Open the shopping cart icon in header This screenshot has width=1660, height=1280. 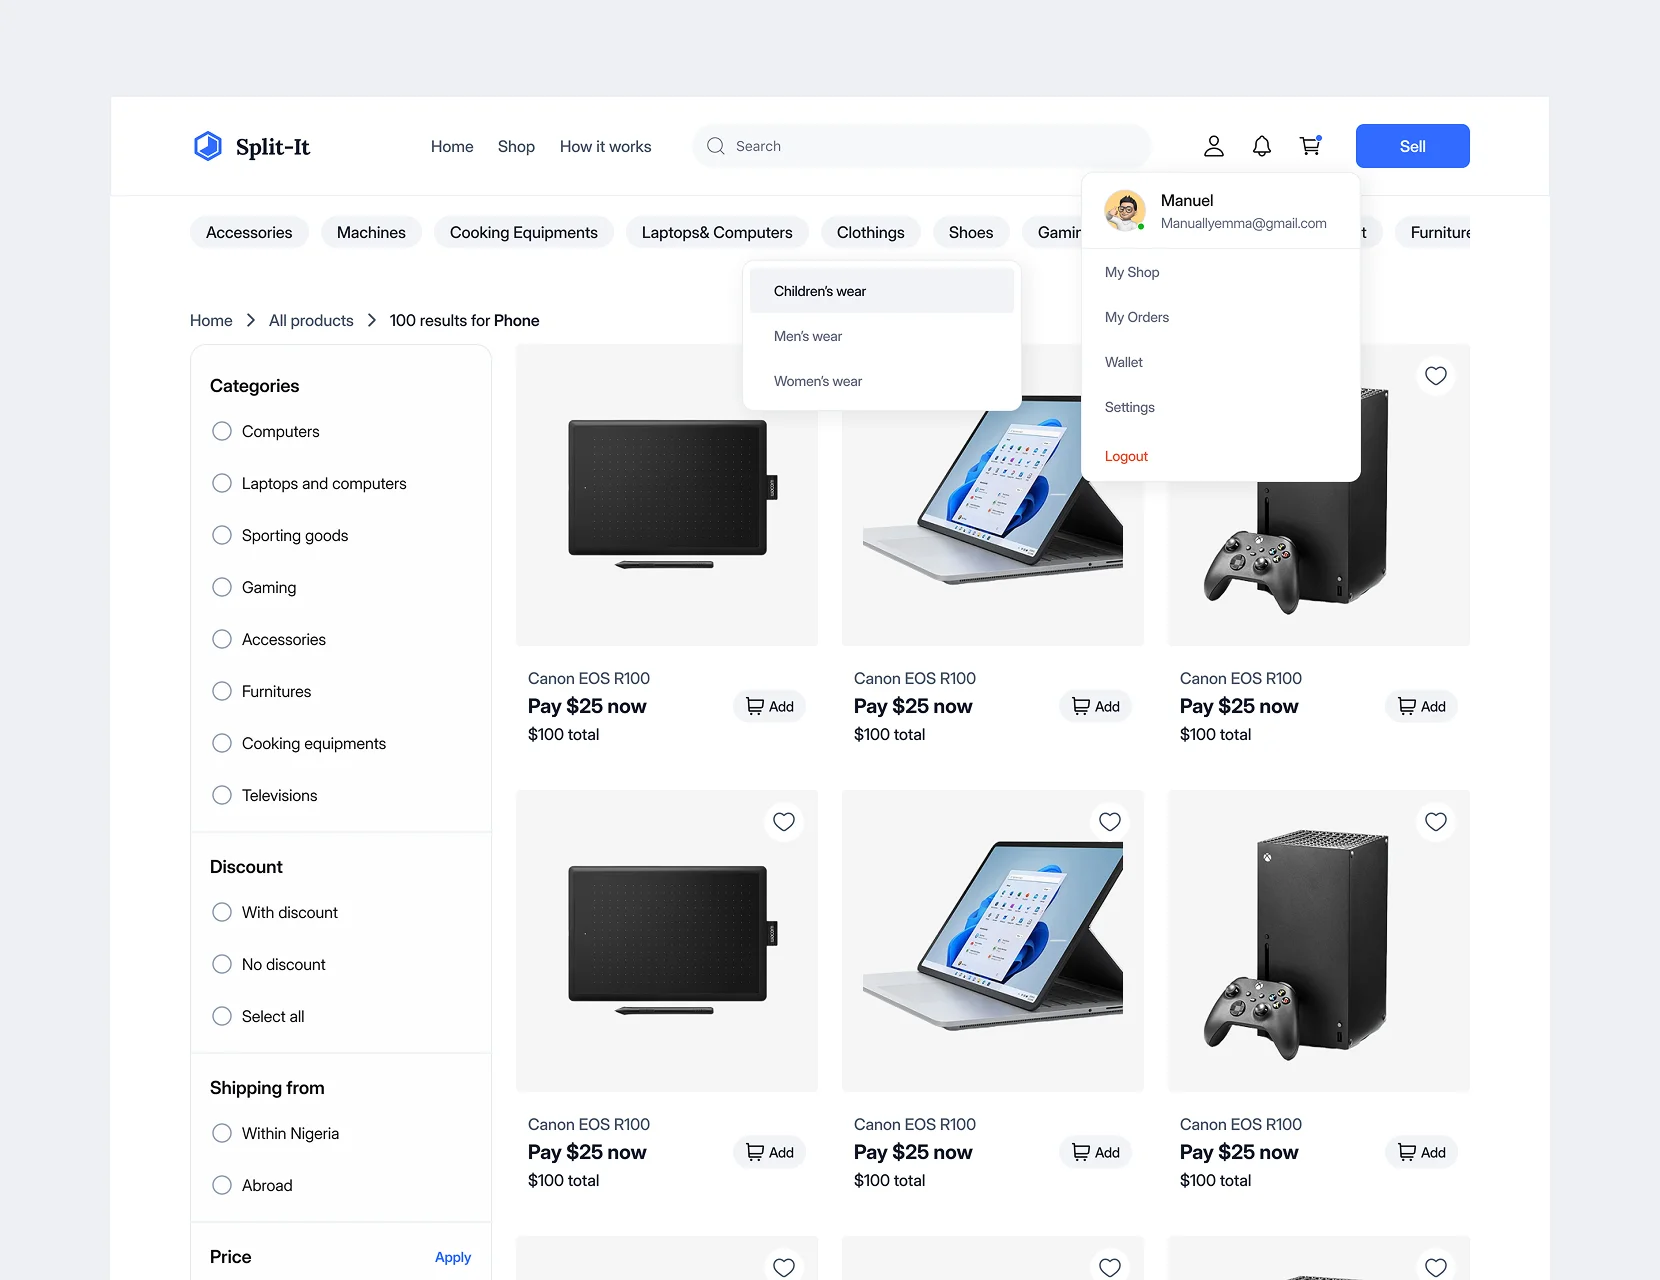click(1310, 146)
